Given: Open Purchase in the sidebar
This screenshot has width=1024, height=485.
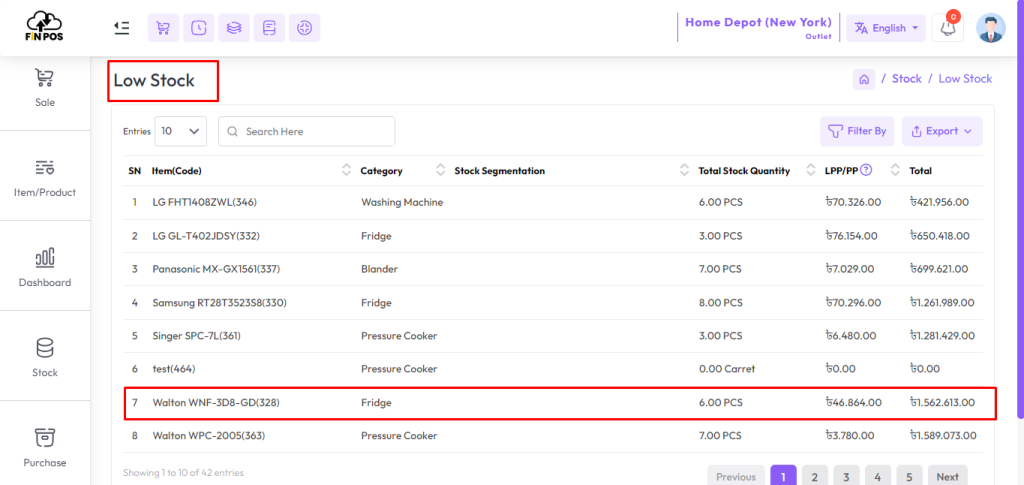Looking at the screenshot, I should pos(45,448).
